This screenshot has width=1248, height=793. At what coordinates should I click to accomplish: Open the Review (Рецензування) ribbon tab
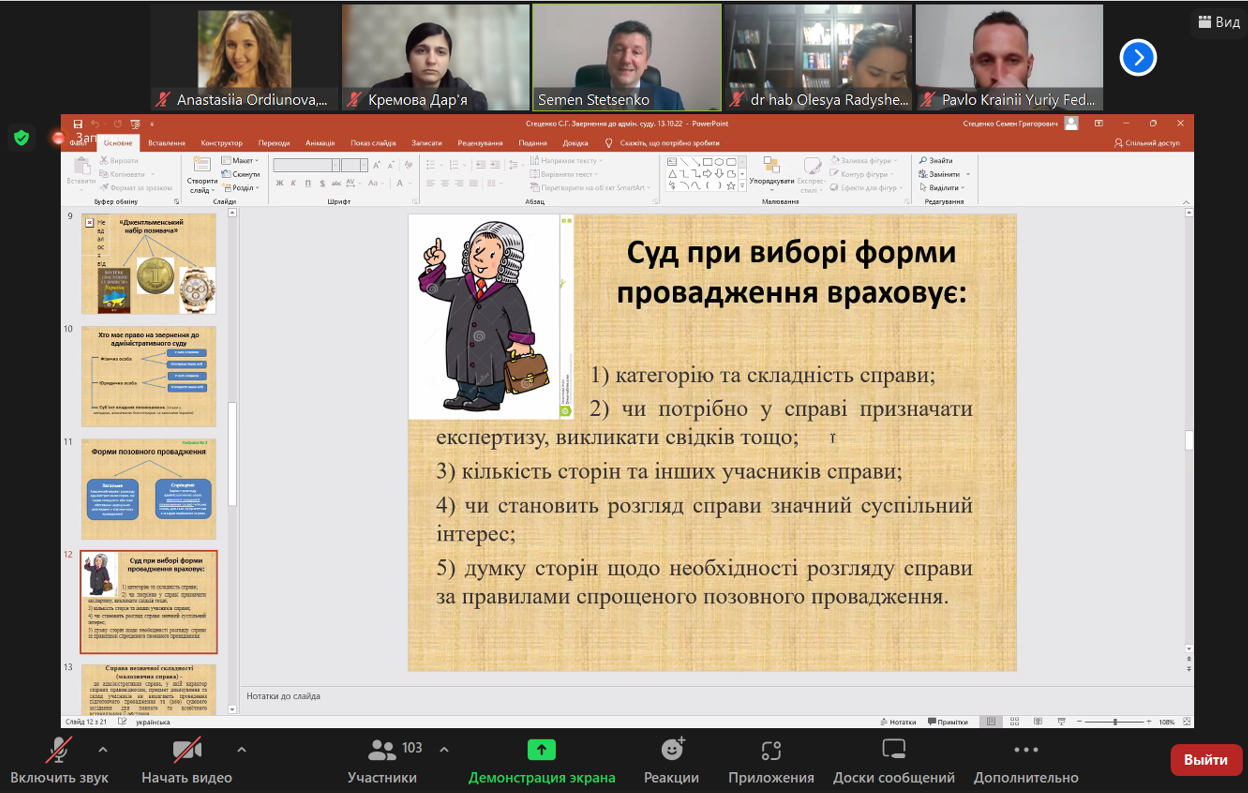click(480, 143)
